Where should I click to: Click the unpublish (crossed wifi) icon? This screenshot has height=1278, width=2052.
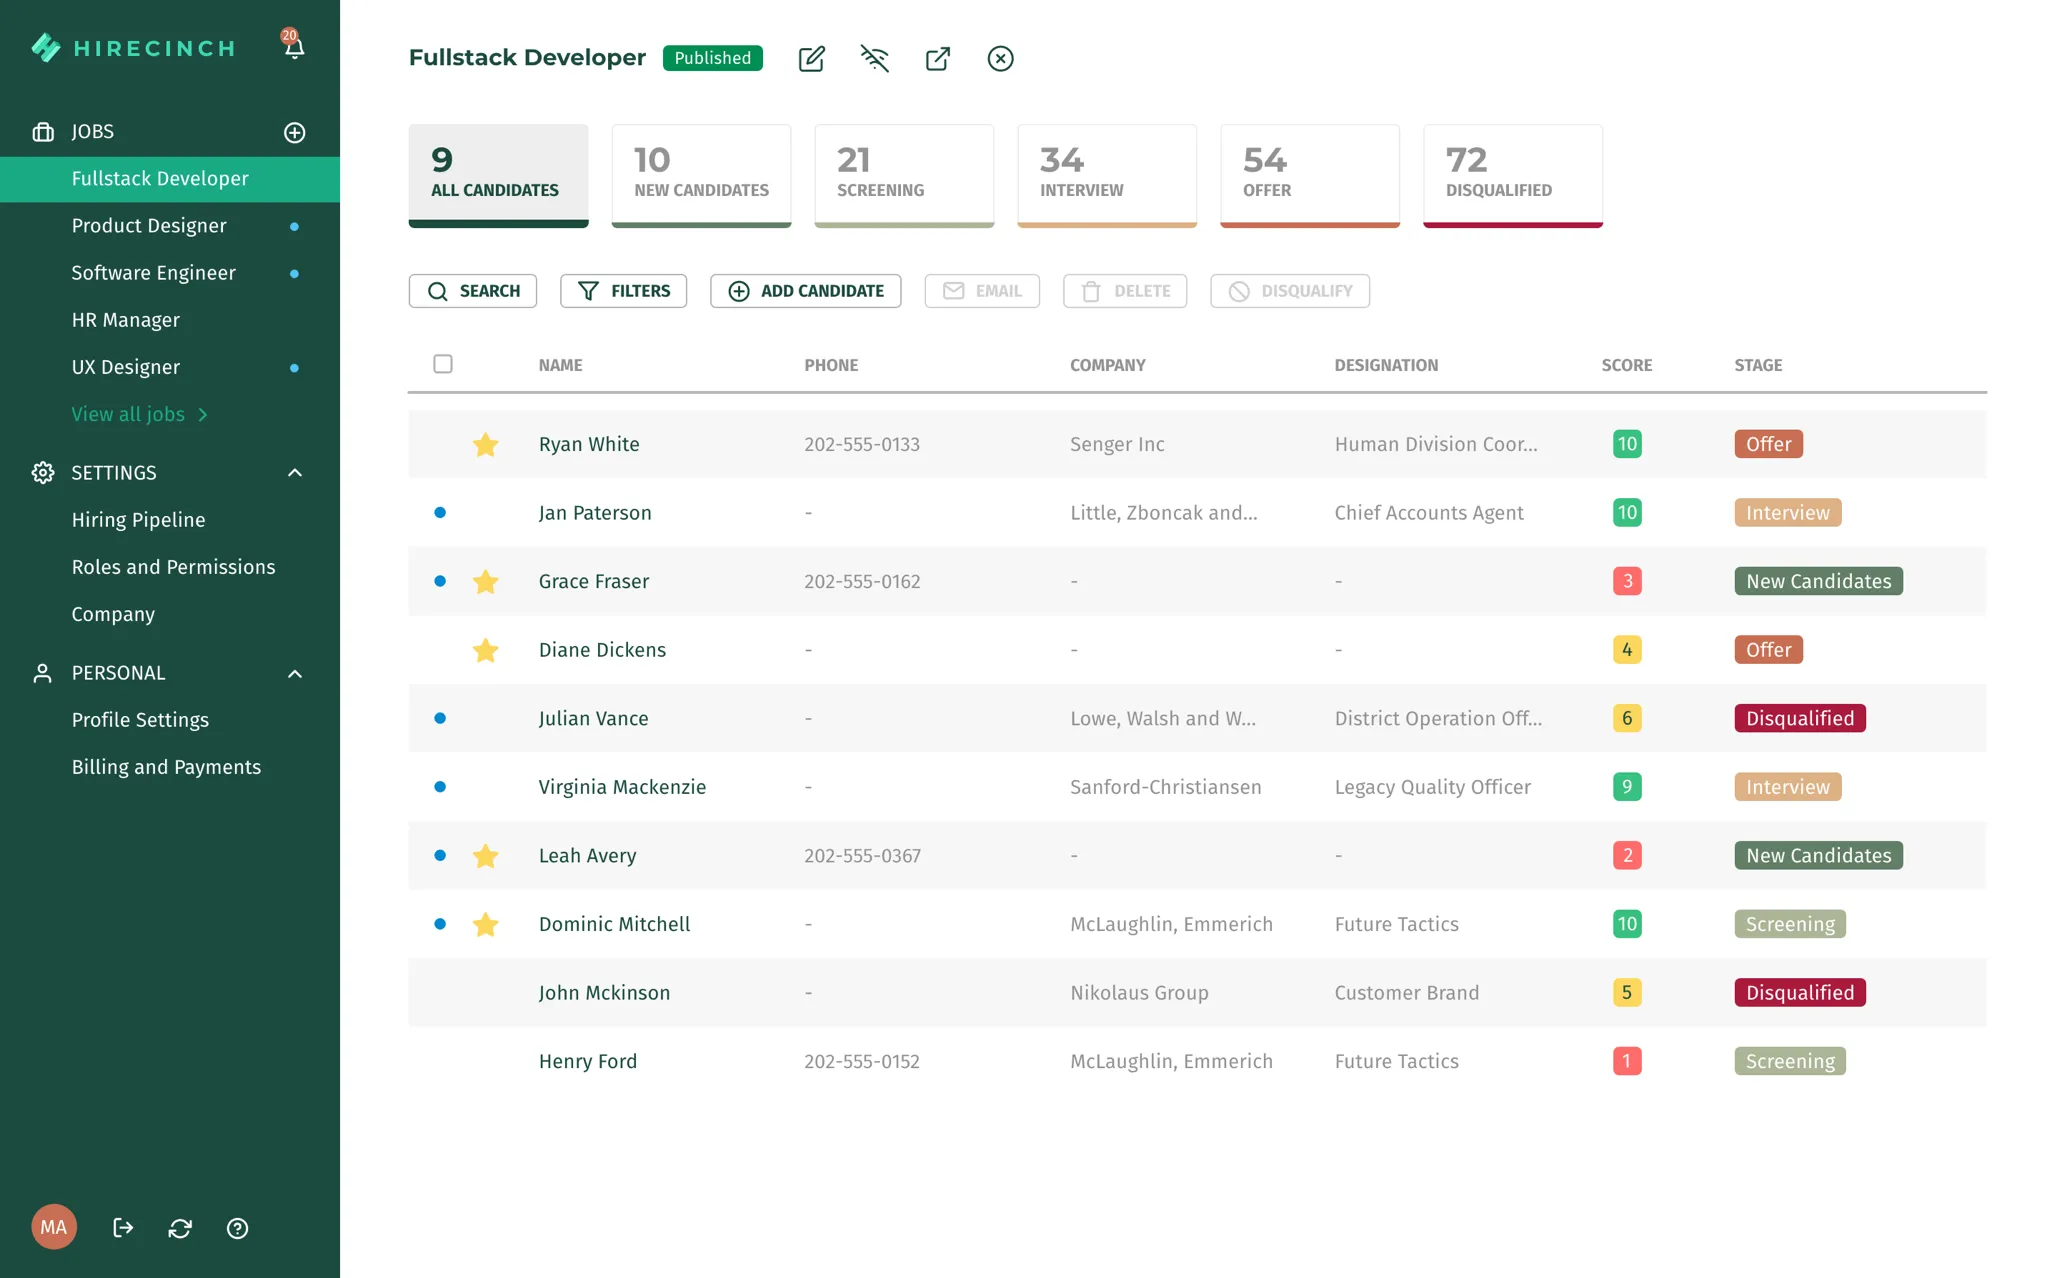click(x=875, y=58)
